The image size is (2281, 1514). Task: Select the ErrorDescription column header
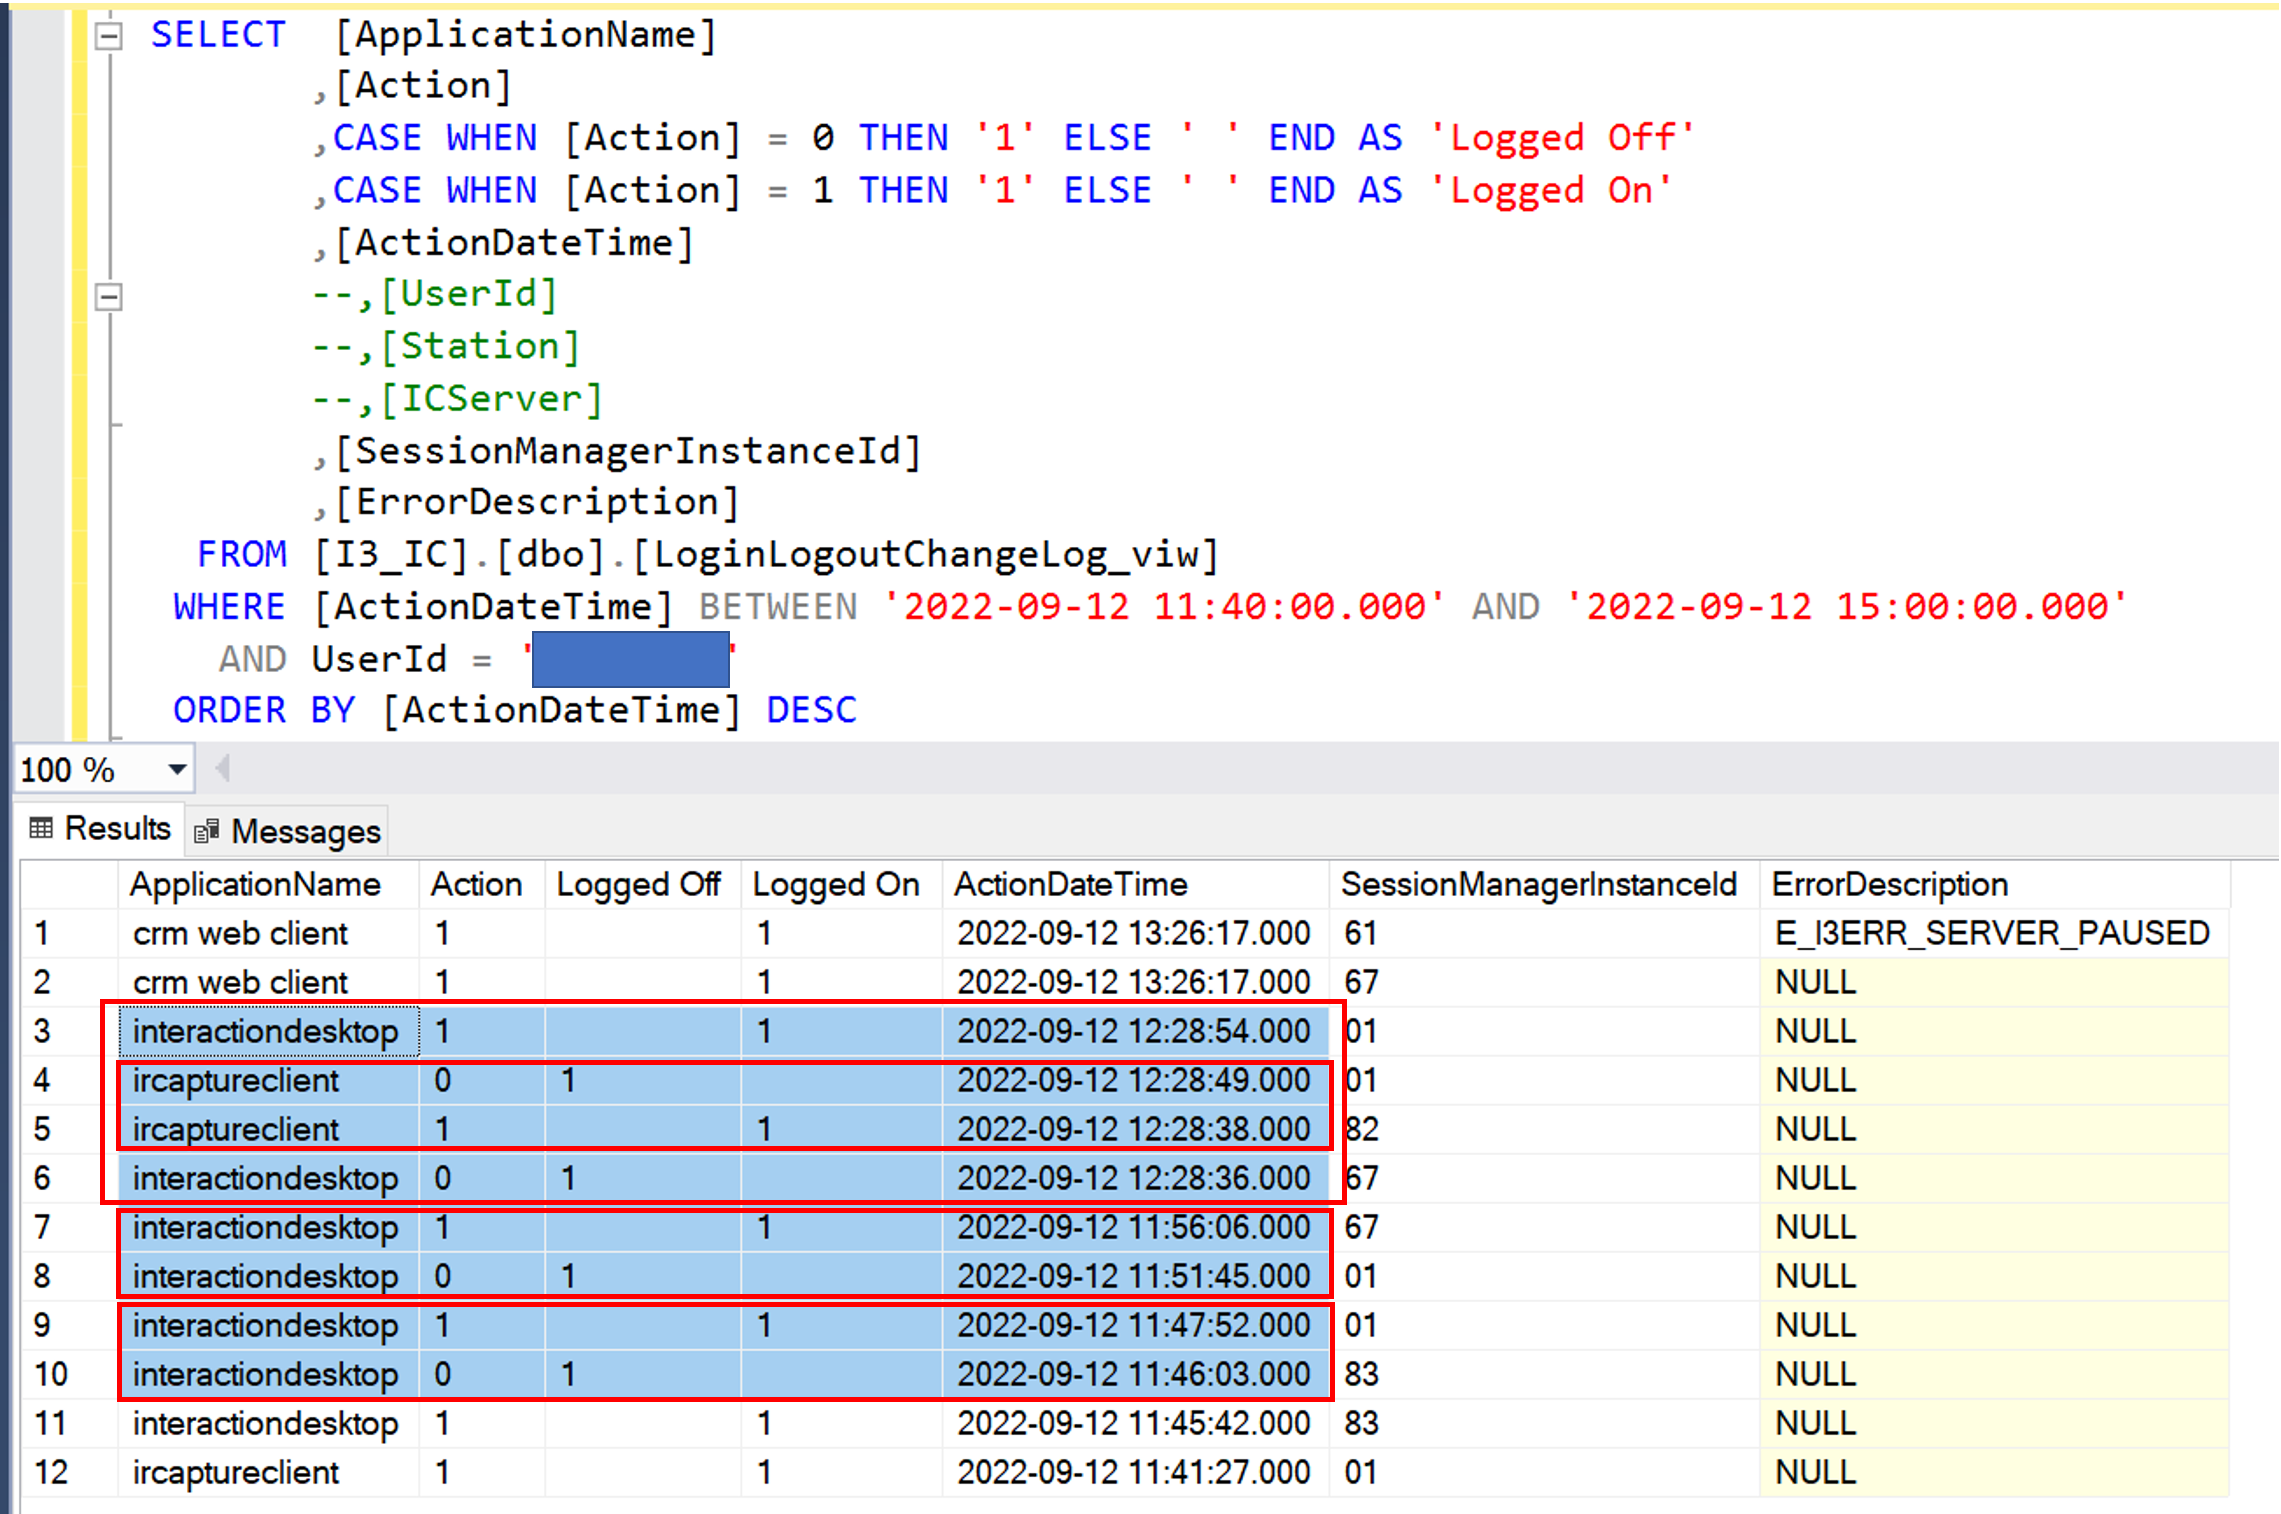tap(1889, 885)
